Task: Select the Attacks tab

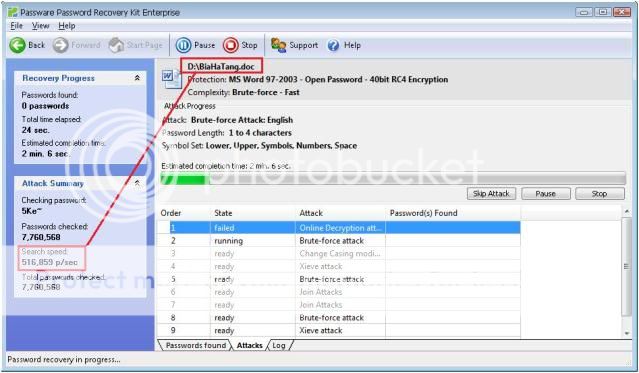Action: [249, 345]
